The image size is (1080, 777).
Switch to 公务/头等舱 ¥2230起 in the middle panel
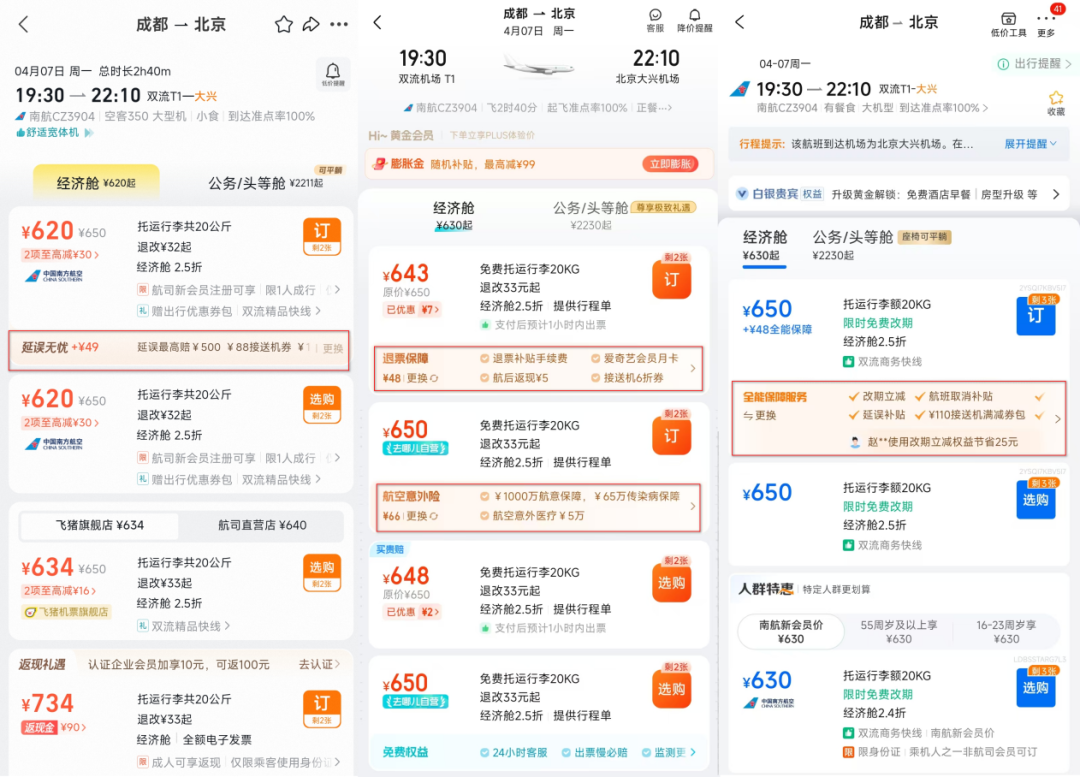pyautogui.click(x=590, y=215)
